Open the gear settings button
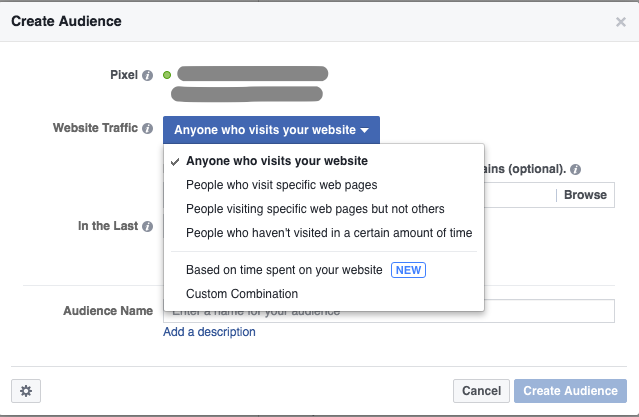This screenshot has height=417, width=639. (x=26, y=391)
